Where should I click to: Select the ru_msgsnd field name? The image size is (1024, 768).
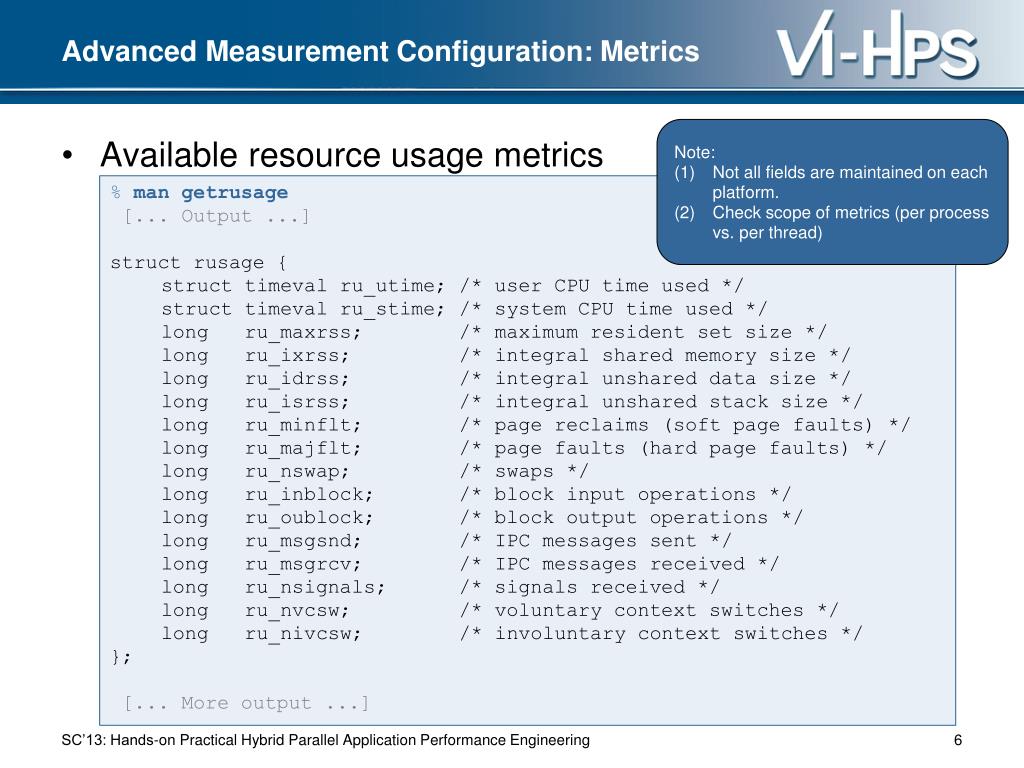coord(303,542)
